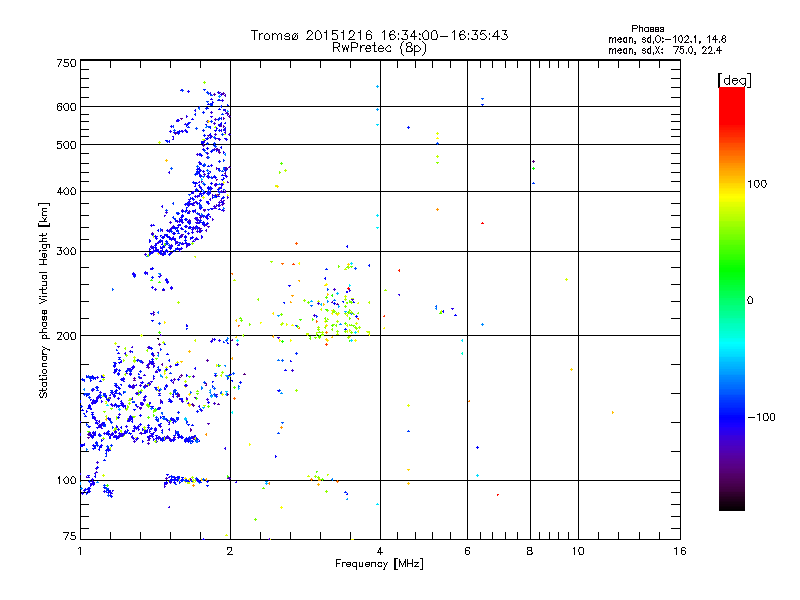The image size is (800, 600).
Task: Click the "750" height tick label
Action: [x=66, y=63]
